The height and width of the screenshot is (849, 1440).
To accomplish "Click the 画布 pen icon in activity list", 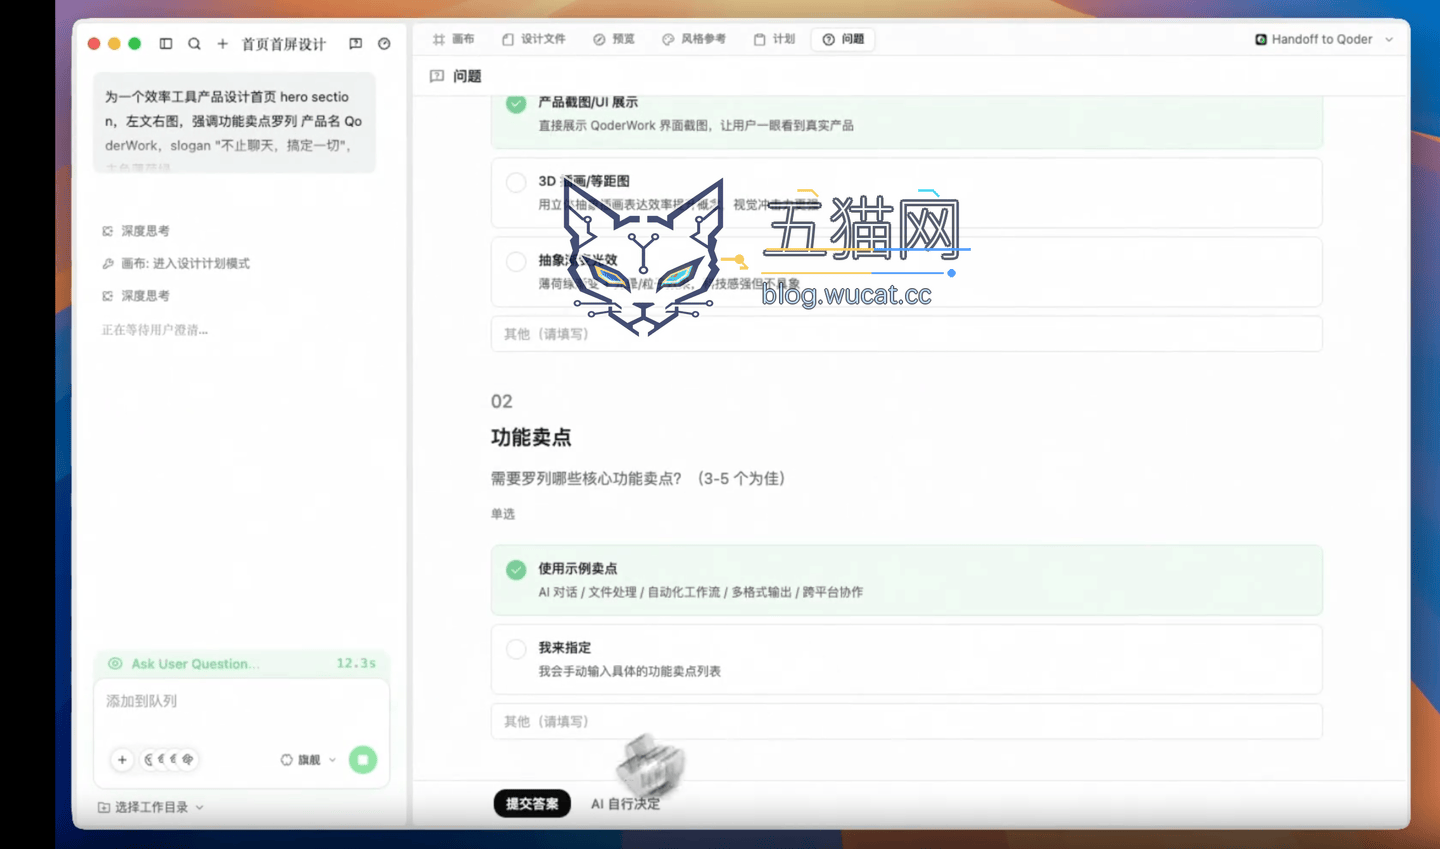I will [x=107, y=264].
